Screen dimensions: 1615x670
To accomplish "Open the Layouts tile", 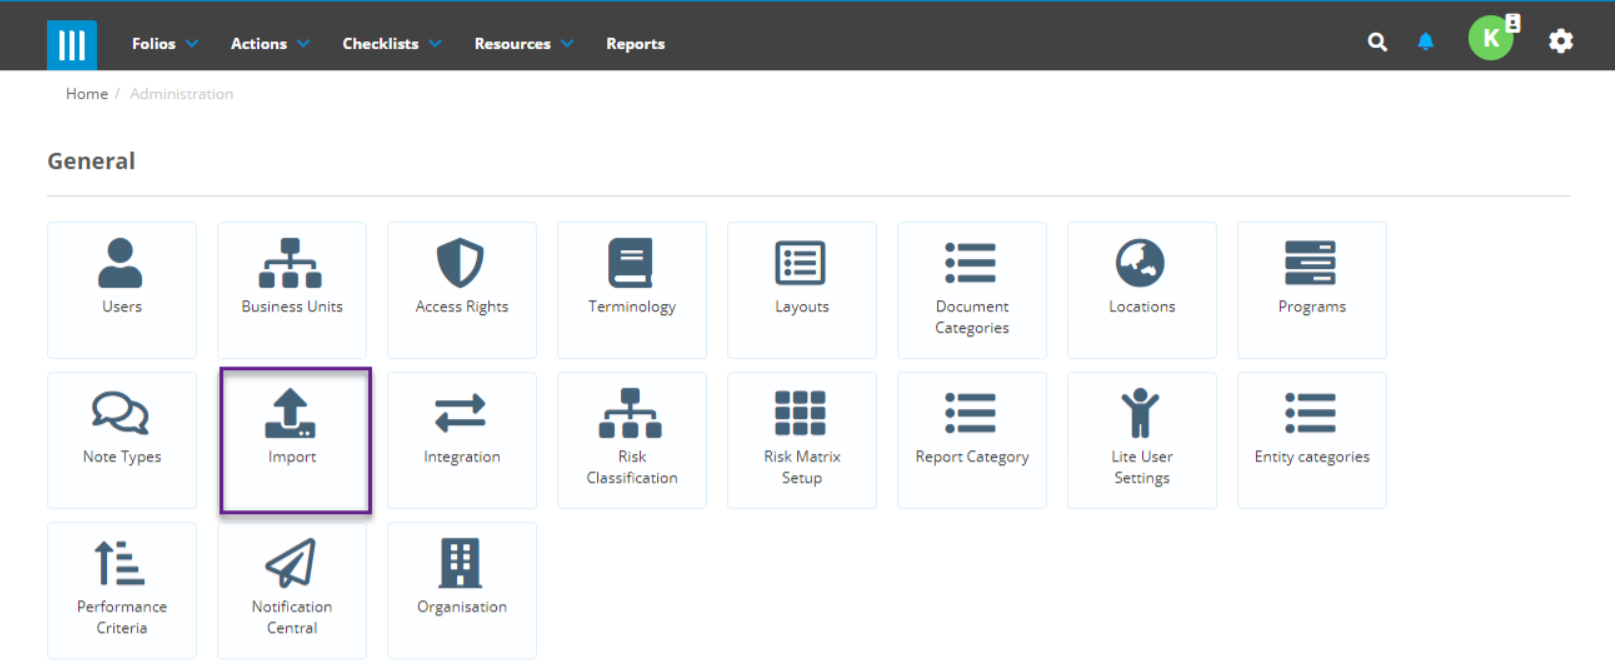I will (x=802, y=290).
